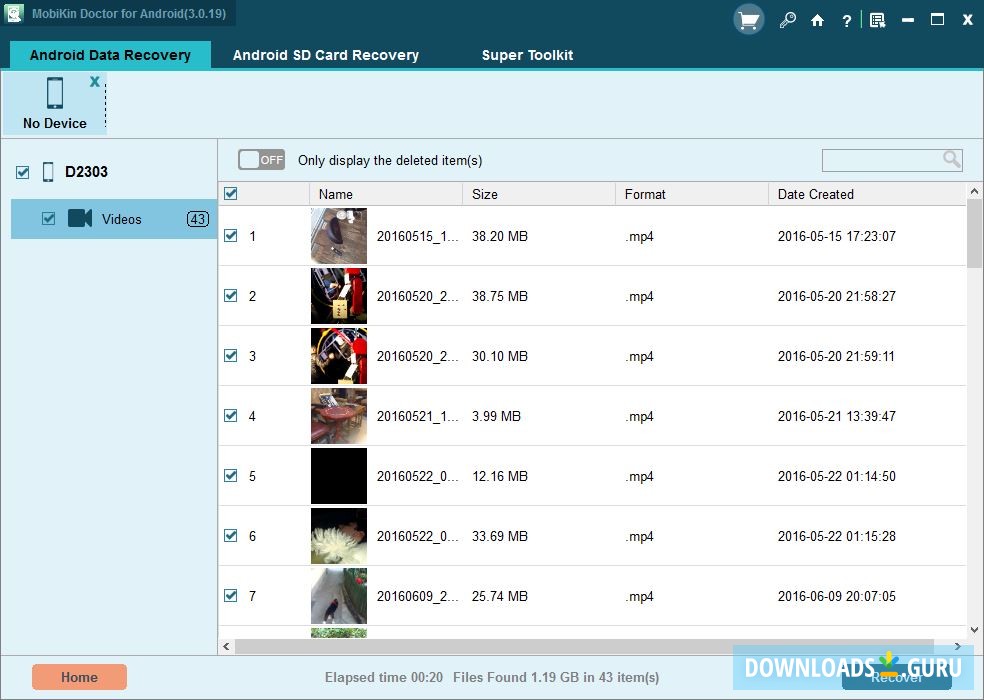
Task: Click the horizontal scrollbar right arrow
Action: 958,647
